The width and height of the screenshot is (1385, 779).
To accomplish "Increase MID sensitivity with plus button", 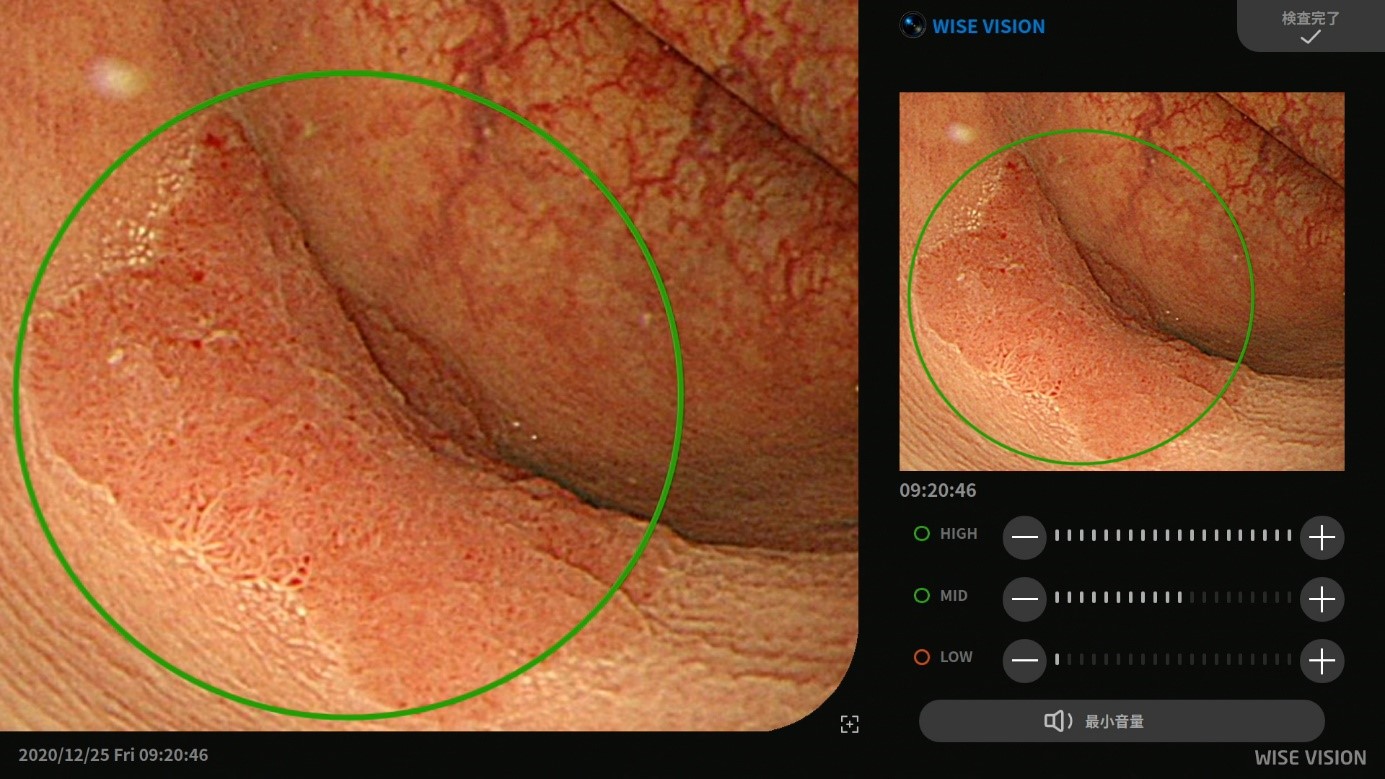I will click(1322, 599).
